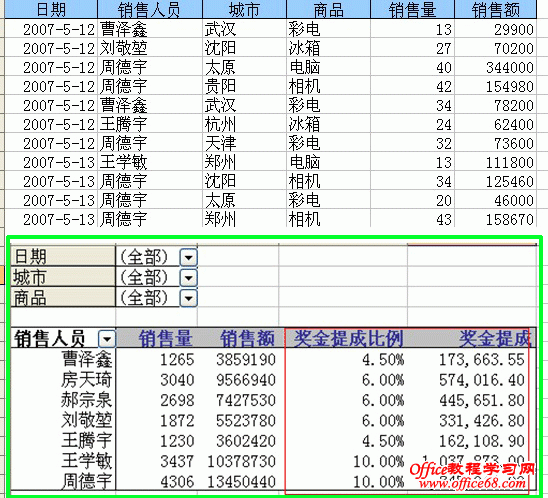Image resolution: width=548 pixels, height=498 pixels.
Task: Select sales amount cell 111800
Action: (495, 162)
